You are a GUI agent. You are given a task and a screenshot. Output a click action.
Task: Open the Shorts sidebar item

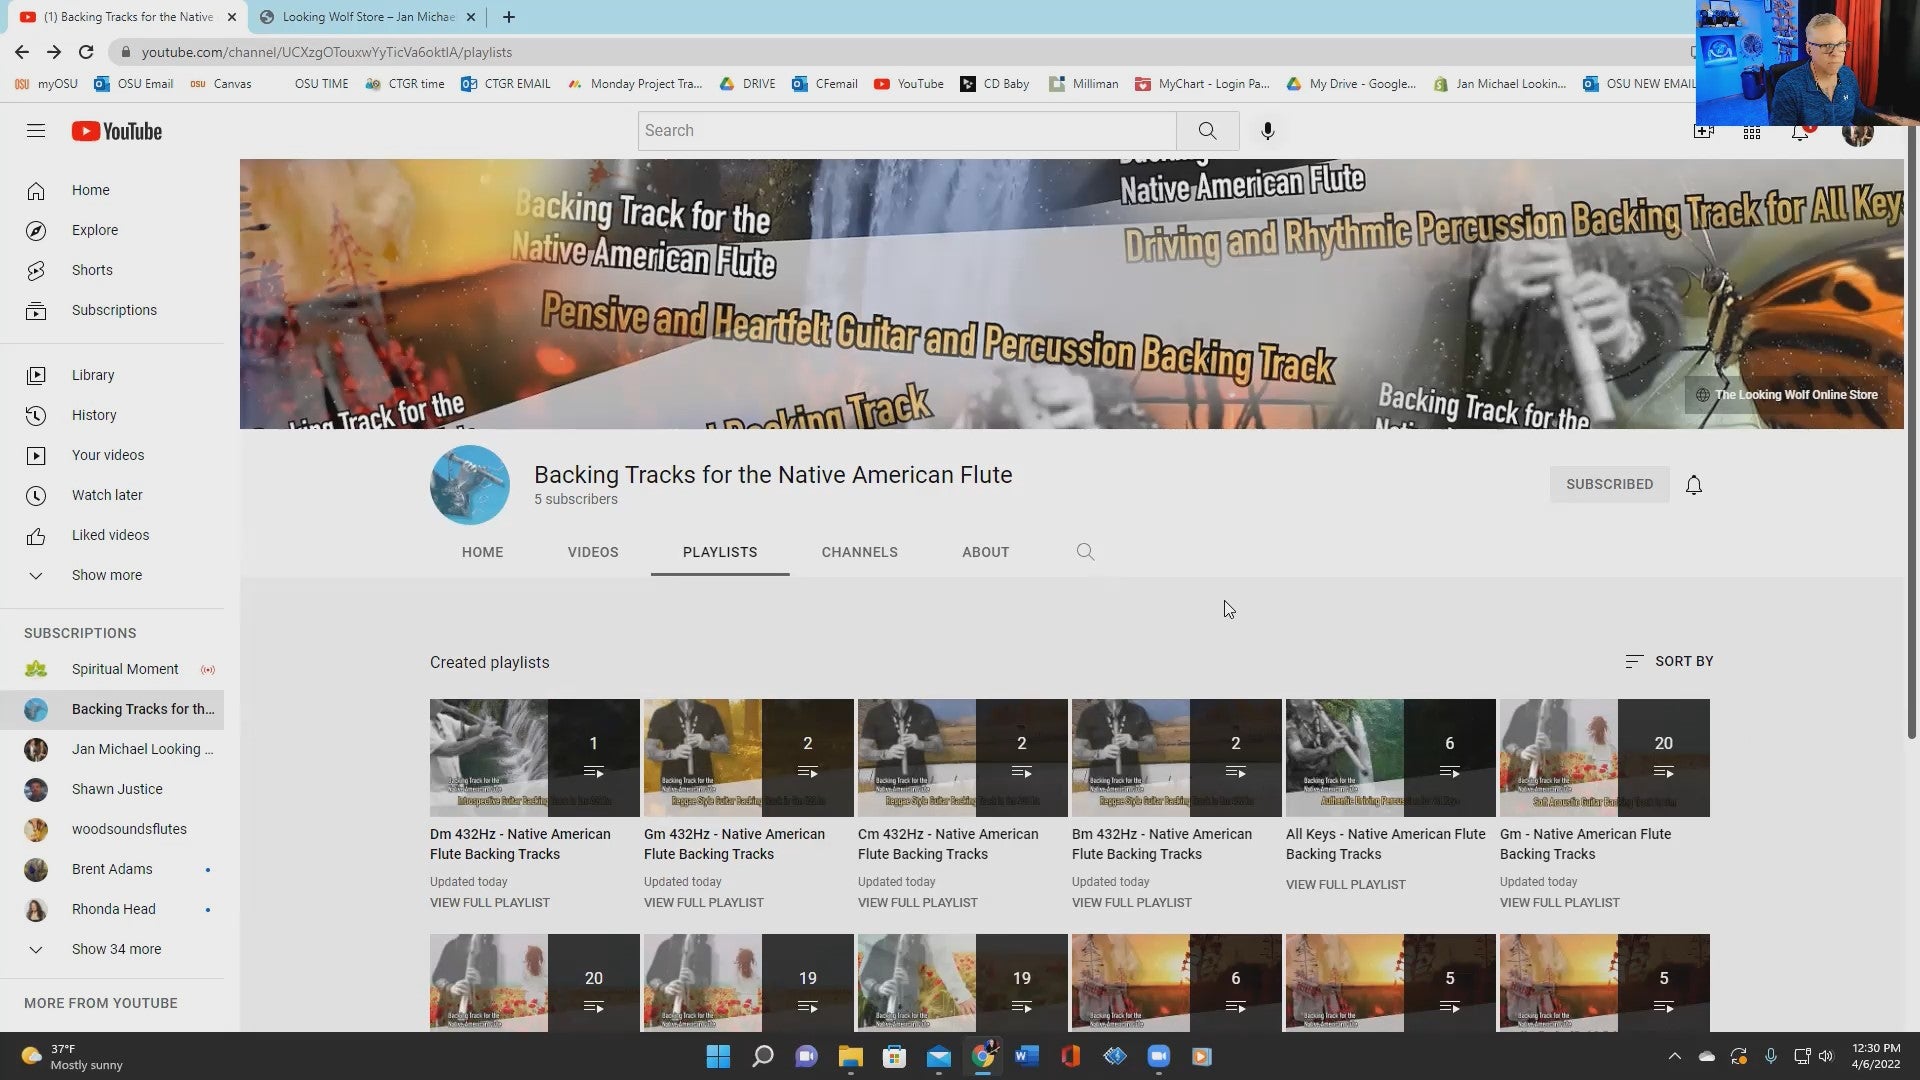(92, 270)
